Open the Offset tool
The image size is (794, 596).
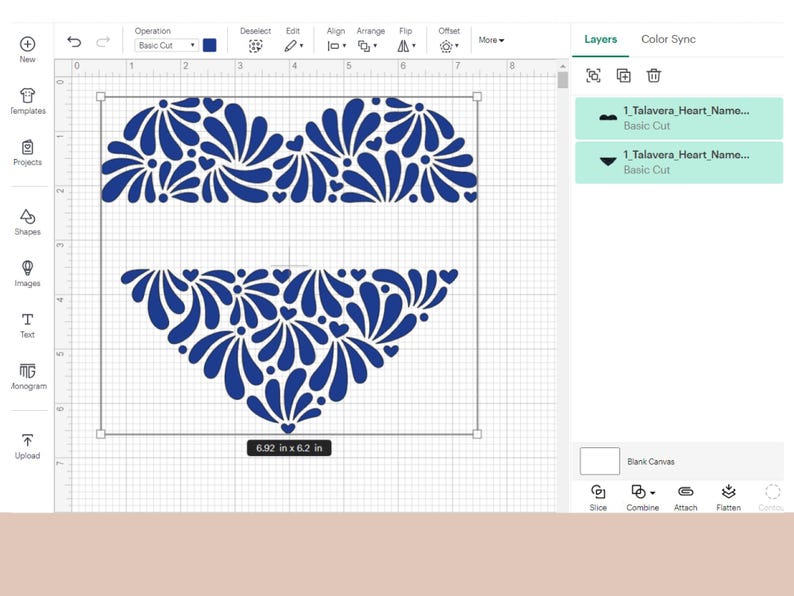(x=449, y=46)
